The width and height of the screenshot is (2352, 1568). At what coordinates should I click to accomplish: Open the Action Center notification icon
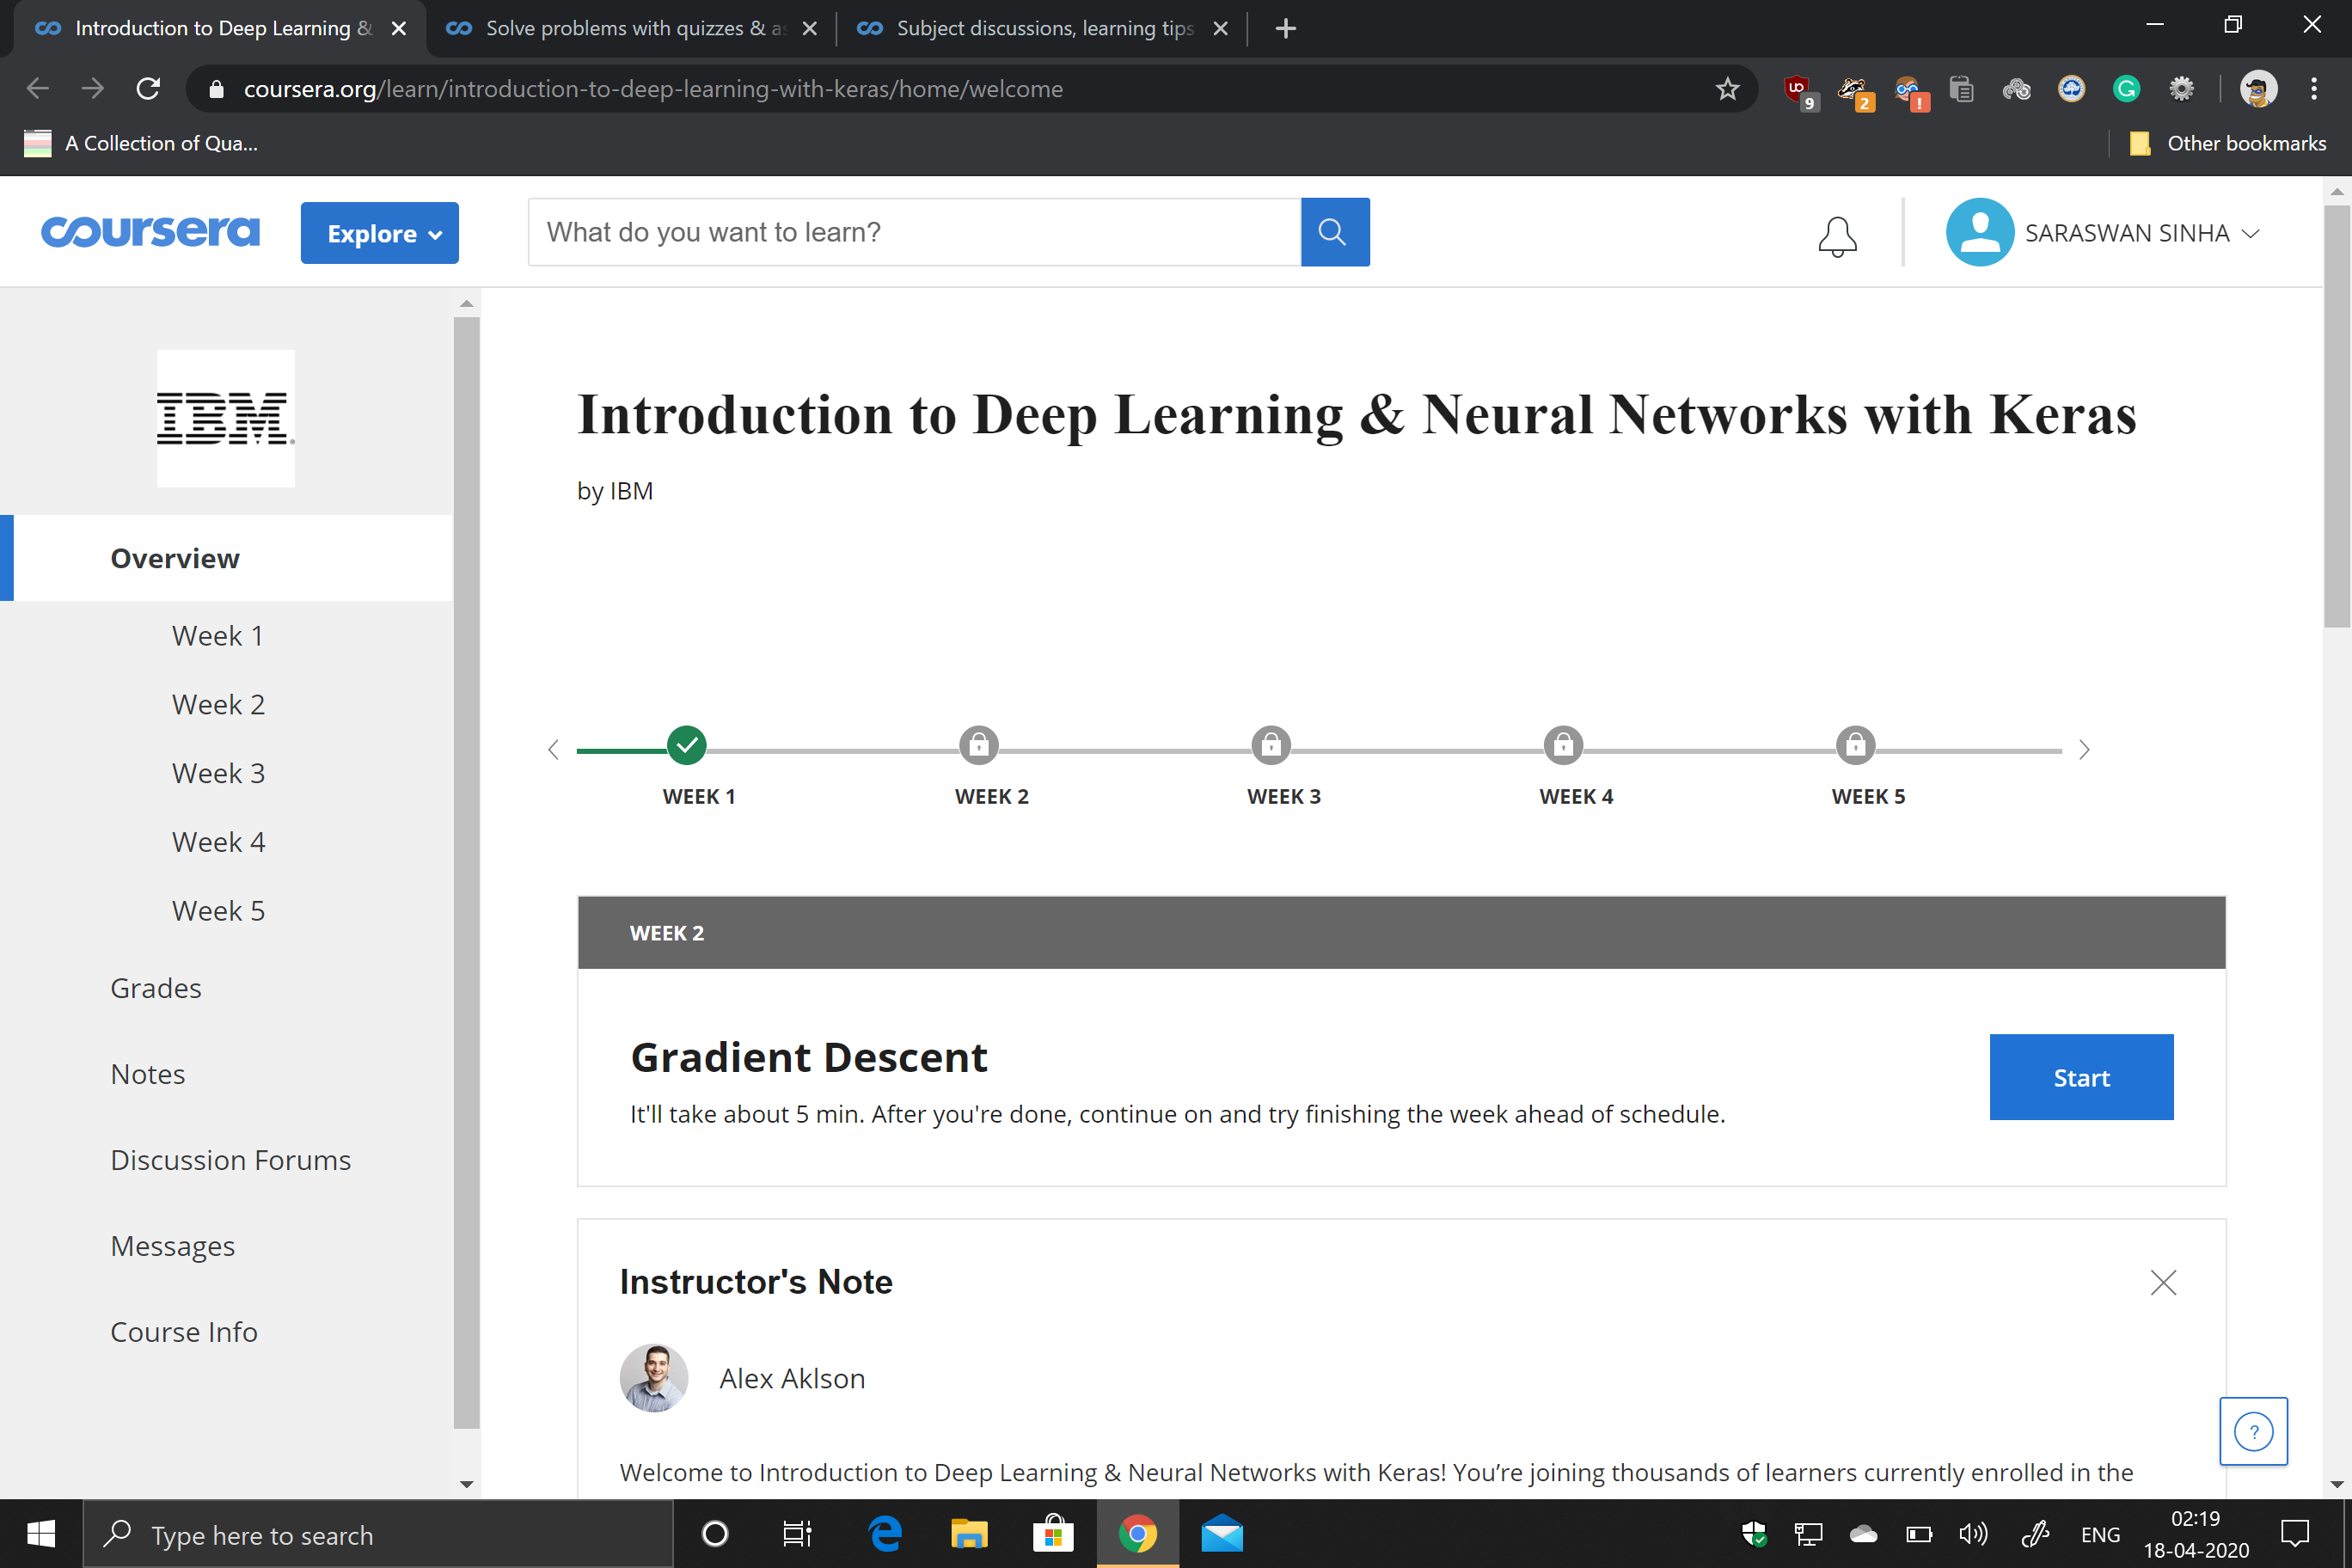2295,1534
